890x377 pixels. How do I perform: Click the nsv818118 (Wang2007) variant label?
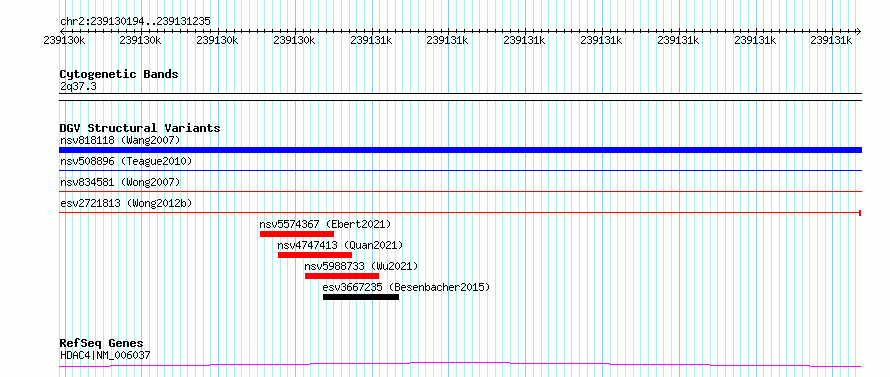[120, 140]
